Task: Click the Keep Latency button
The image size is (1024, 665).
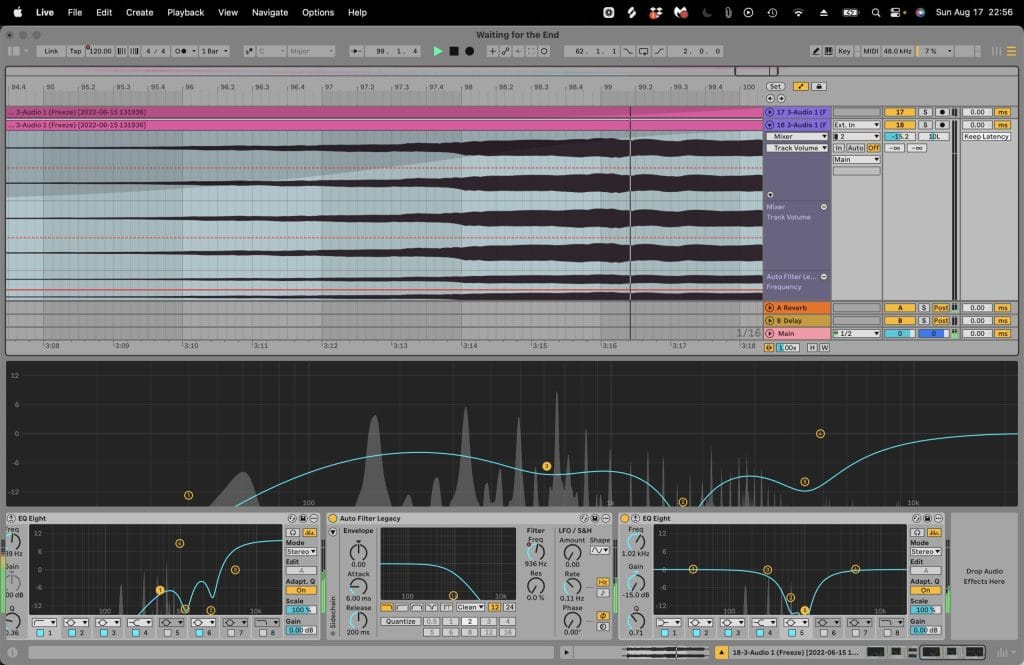Action: 987,137
